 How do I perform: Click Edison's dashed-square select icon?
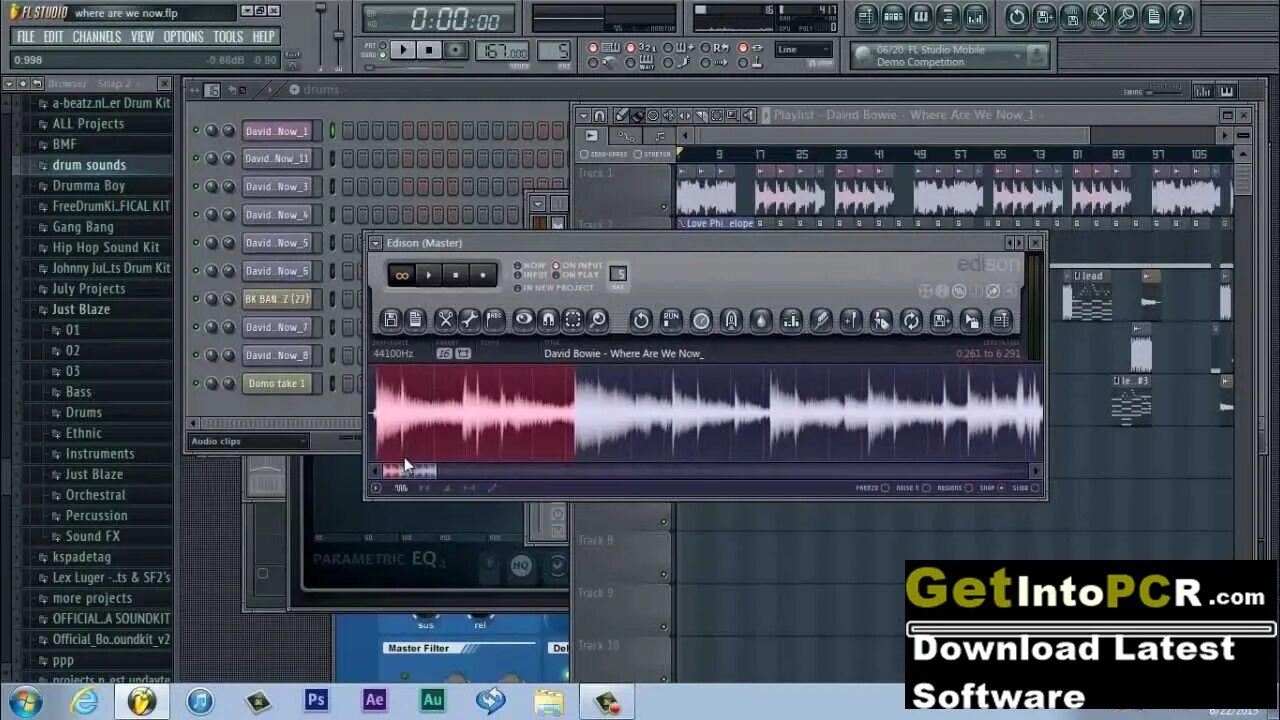coord(573,320)
